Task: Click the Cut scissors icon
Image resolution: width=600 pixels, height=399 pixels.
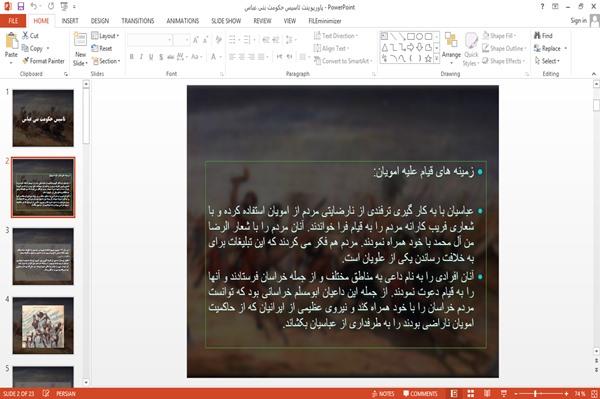Action: coord(25,36)
